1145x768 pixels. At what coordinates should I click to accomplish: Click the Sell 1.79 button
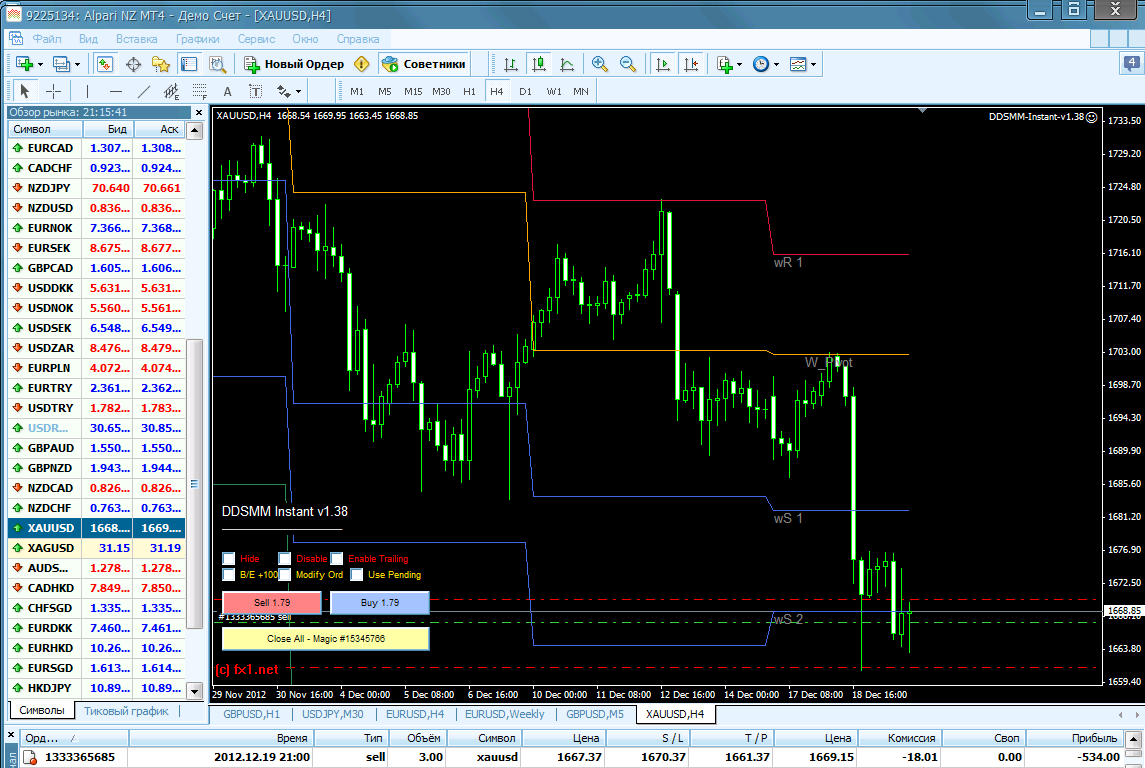click(x=272, y=603)
